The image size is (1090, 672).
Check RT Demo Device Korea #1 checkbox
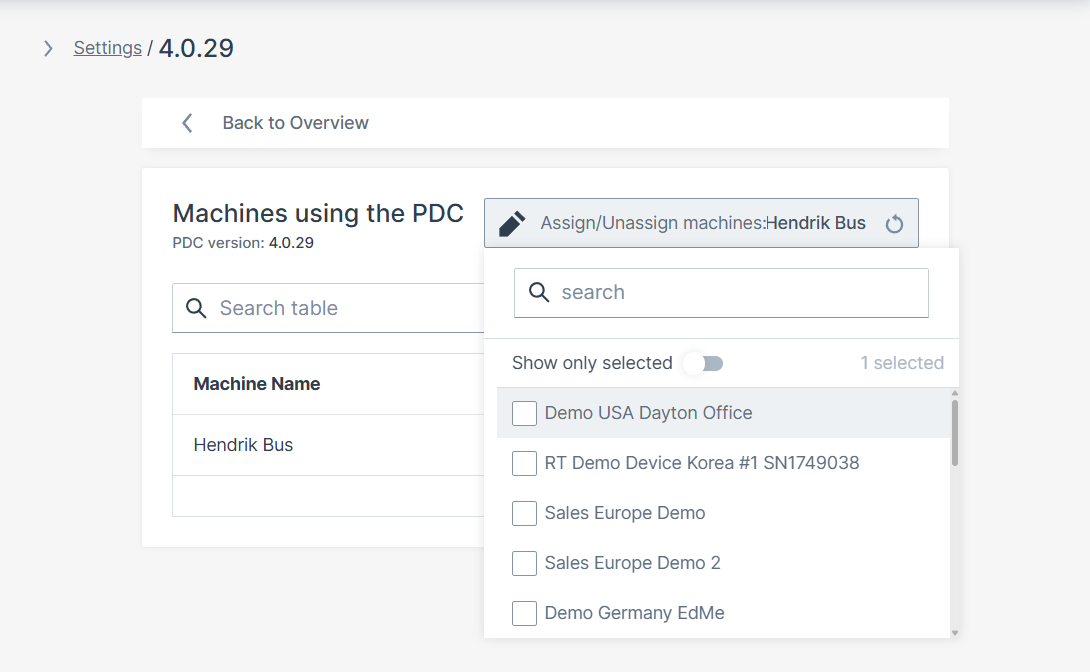525,463
